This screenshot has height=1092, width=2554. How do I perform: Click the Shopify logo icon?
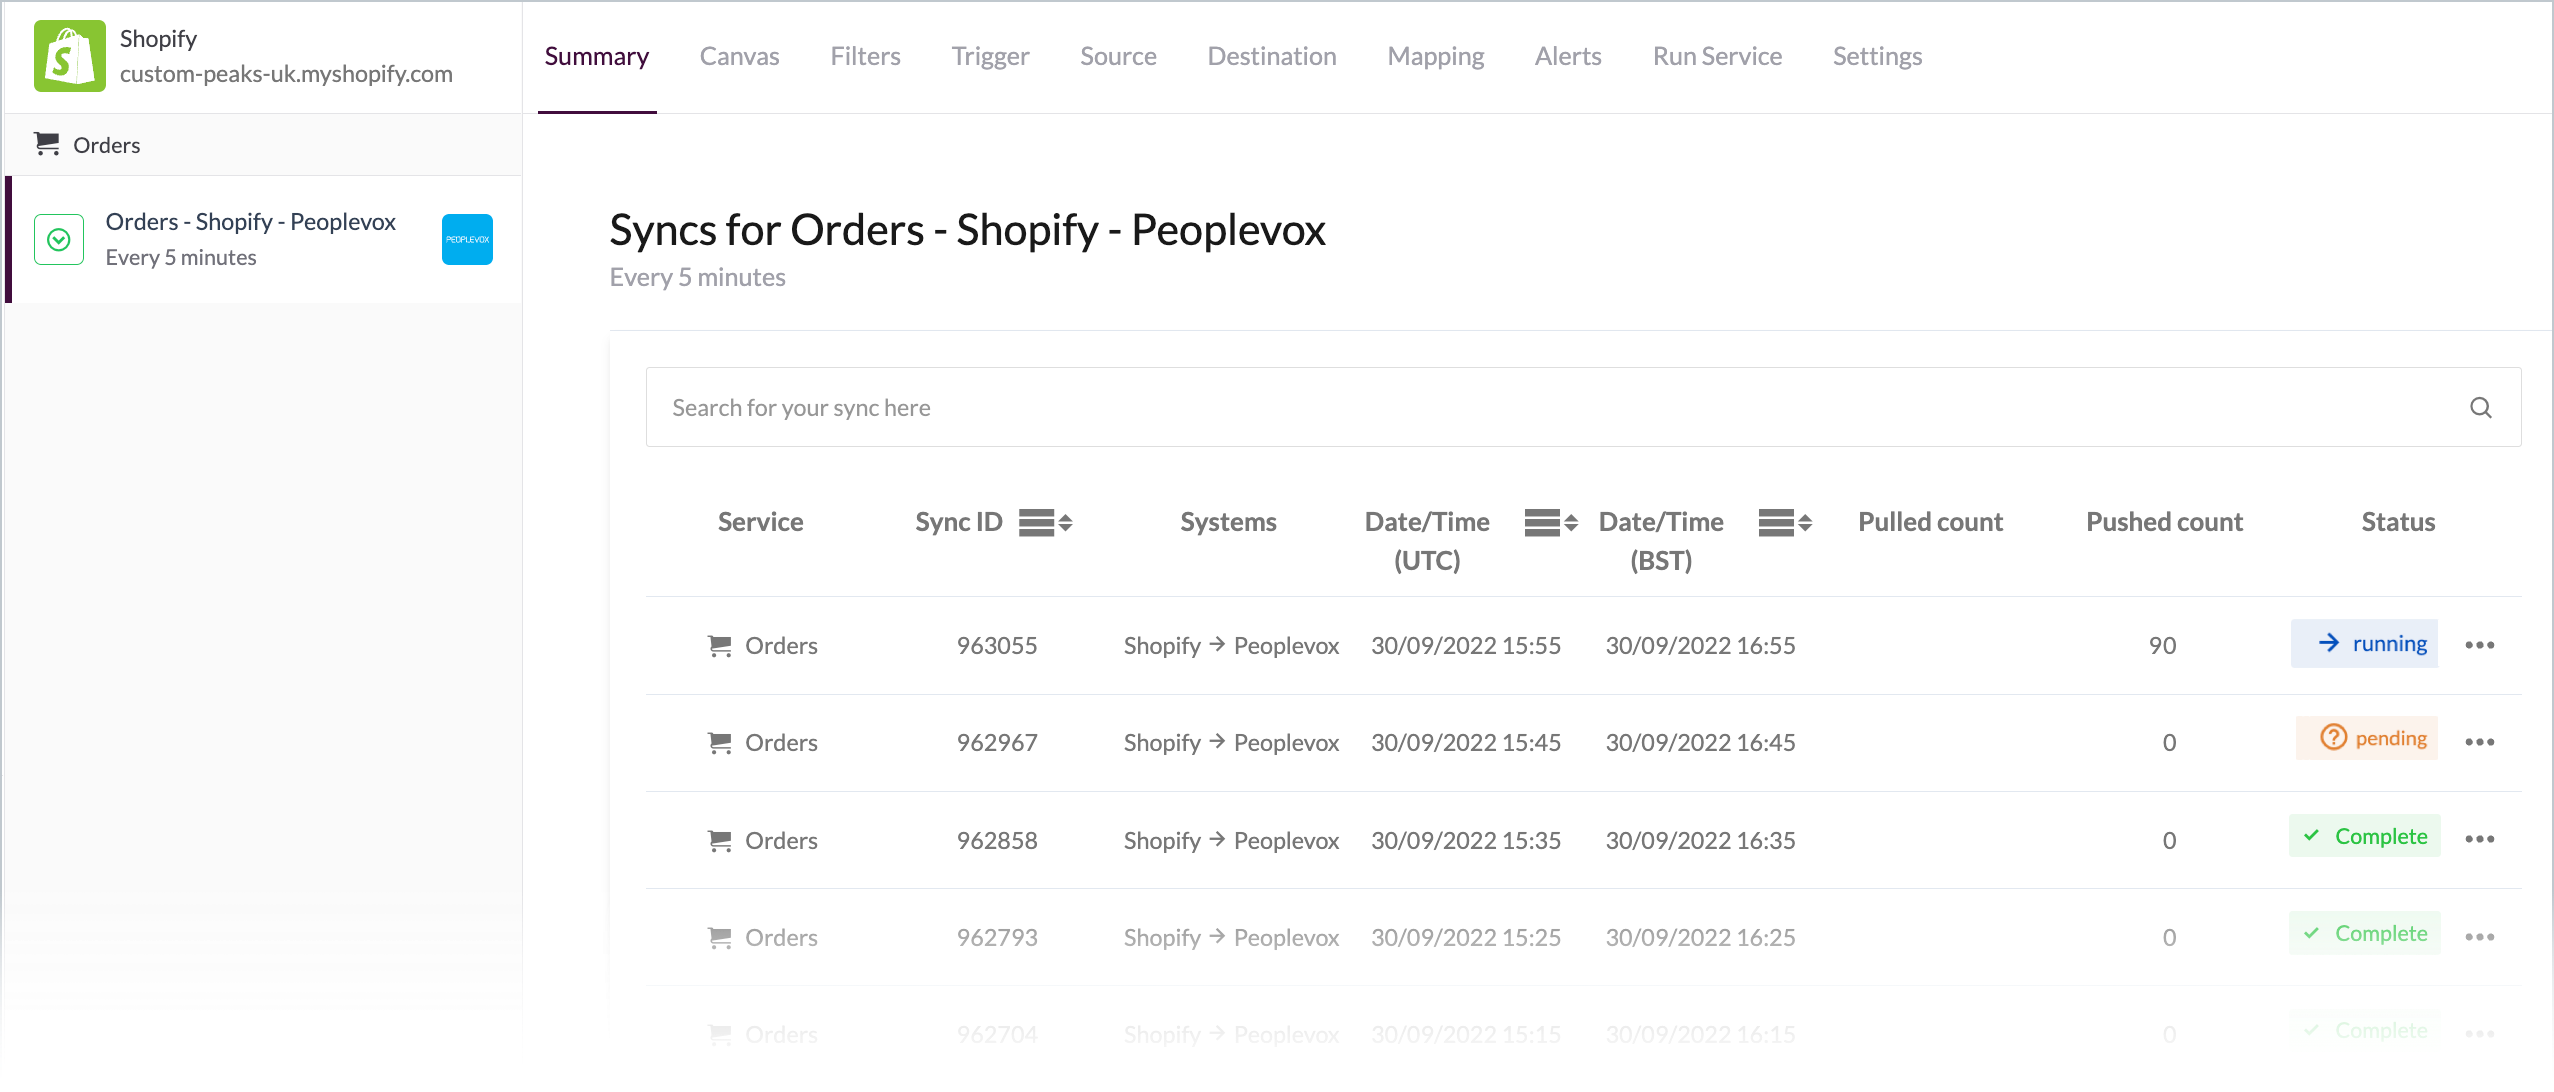tap(69, 56)
